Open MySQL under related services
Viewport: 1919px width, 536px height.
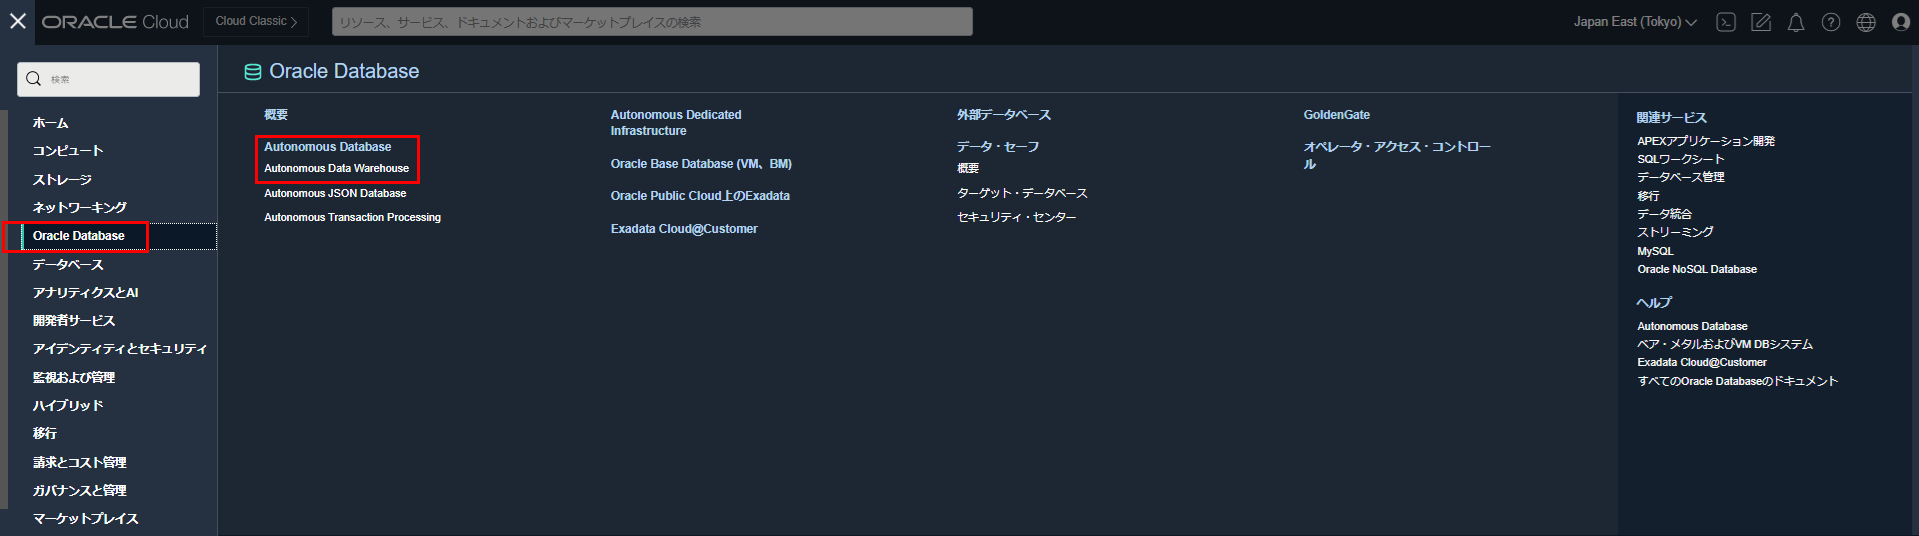point(1655,251)
